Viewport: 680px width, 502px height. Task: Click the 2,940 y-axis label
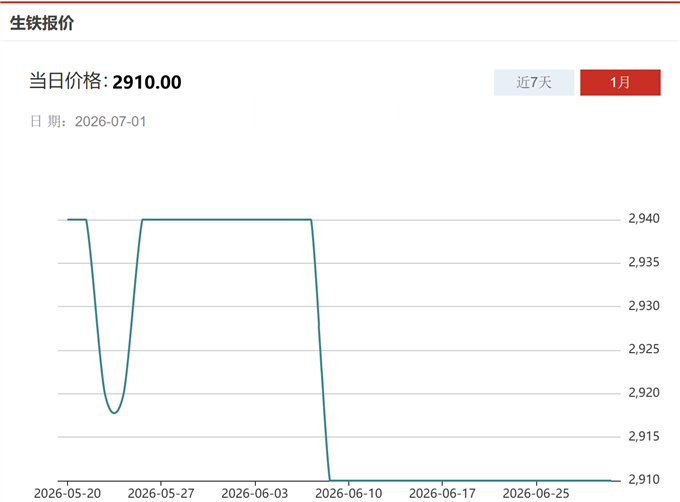pyautogui.click(x=644, y=218)
